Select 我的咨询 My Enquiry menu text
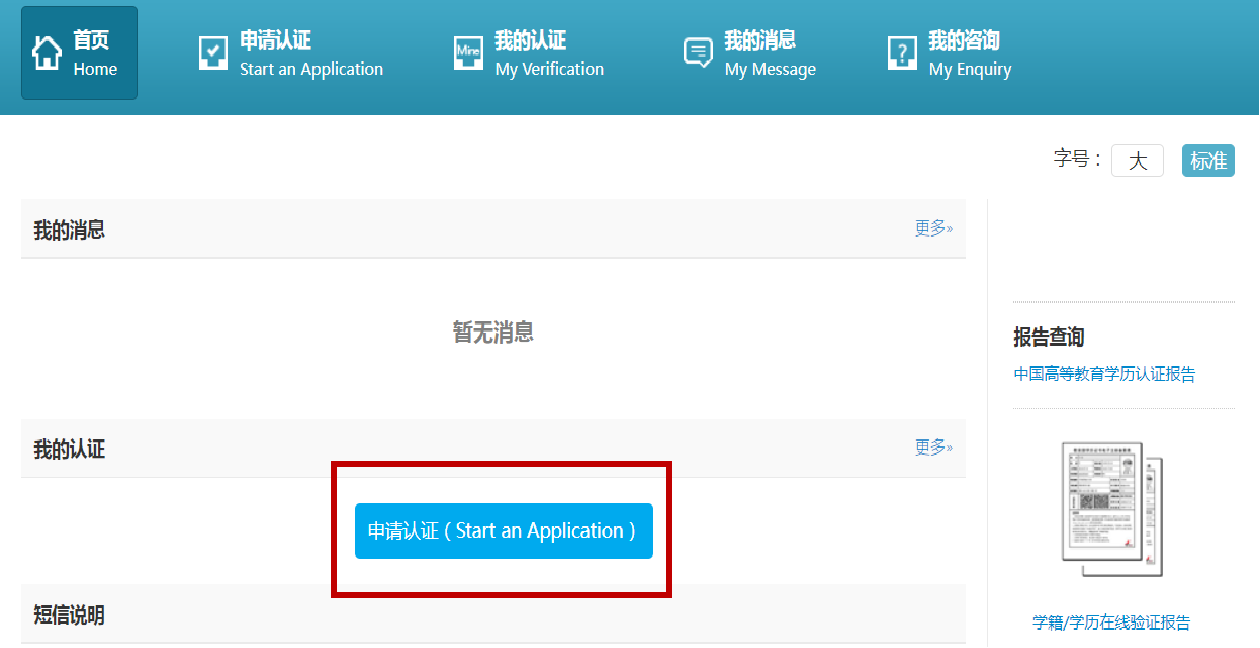The width and height of the screenshot is (1260, 648). pos(969,54)
